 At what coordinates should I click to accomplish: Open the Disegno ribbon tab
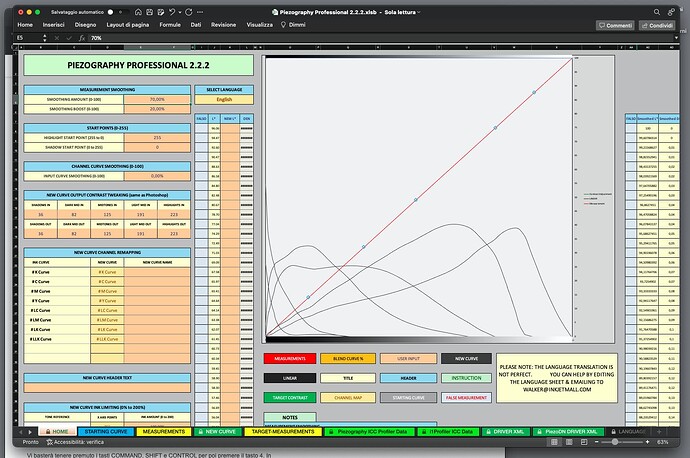85,25
